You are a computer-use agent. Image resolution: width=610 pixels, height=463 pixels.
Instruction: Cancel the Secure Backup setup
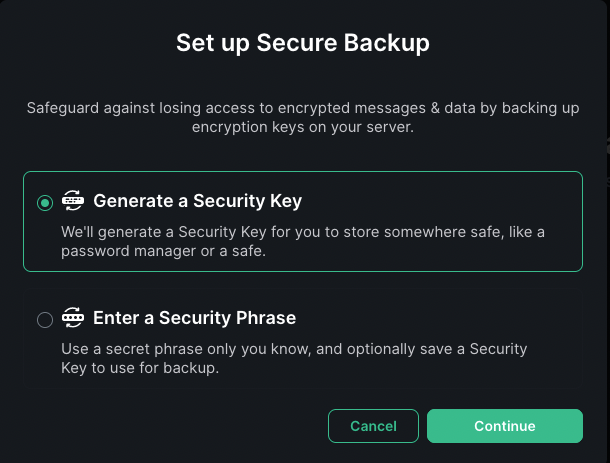[373, 426]
